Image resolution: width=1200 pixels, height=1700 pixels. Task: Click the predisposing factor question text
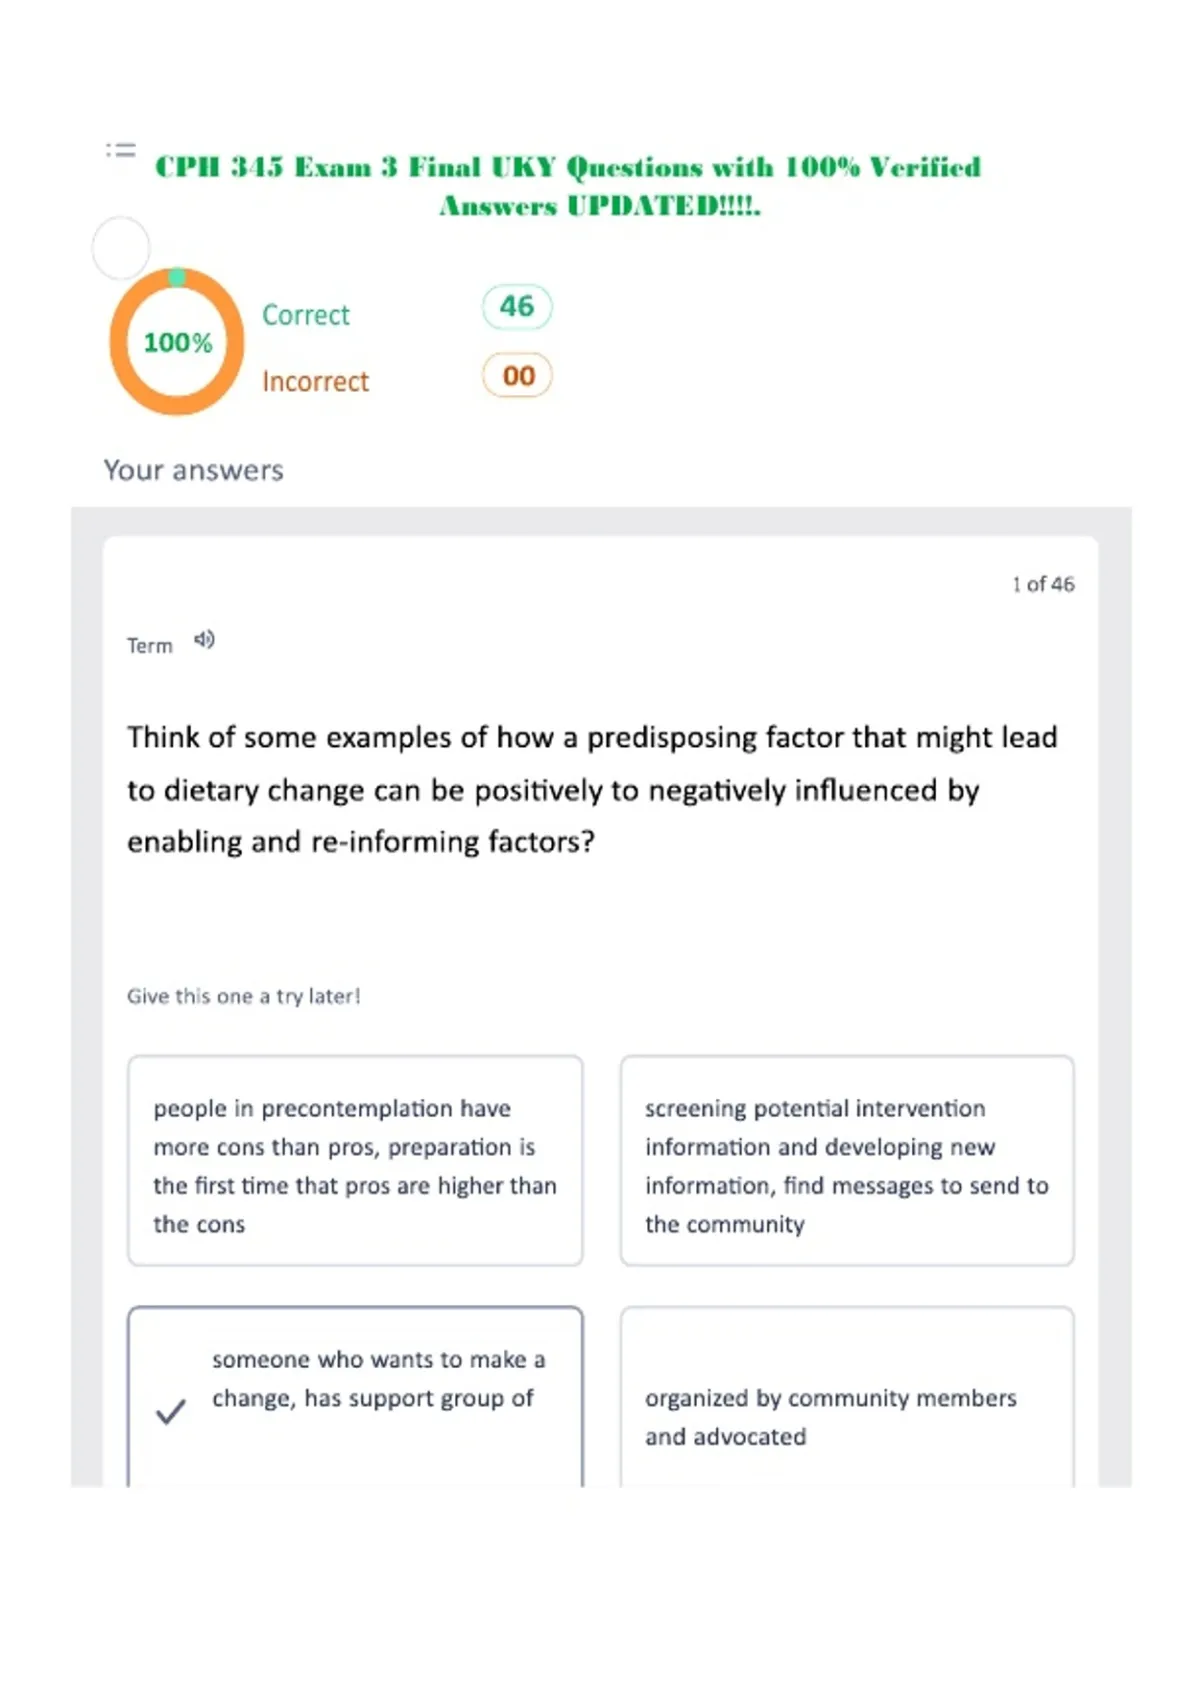point(592,789)
